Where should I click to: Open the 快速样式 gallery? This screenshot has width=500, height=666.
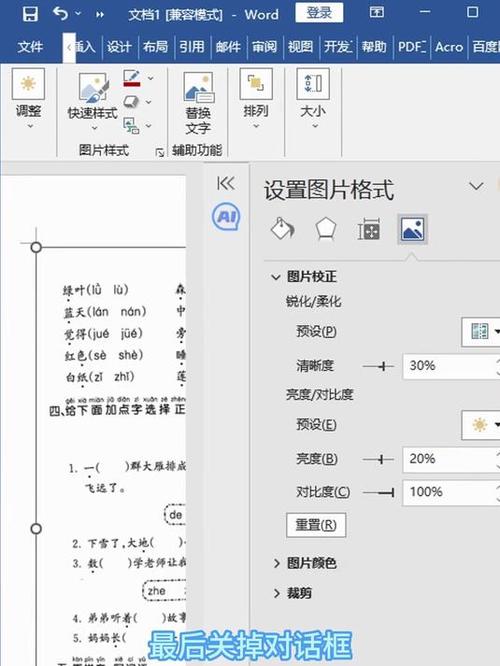(x=92, y=101)
